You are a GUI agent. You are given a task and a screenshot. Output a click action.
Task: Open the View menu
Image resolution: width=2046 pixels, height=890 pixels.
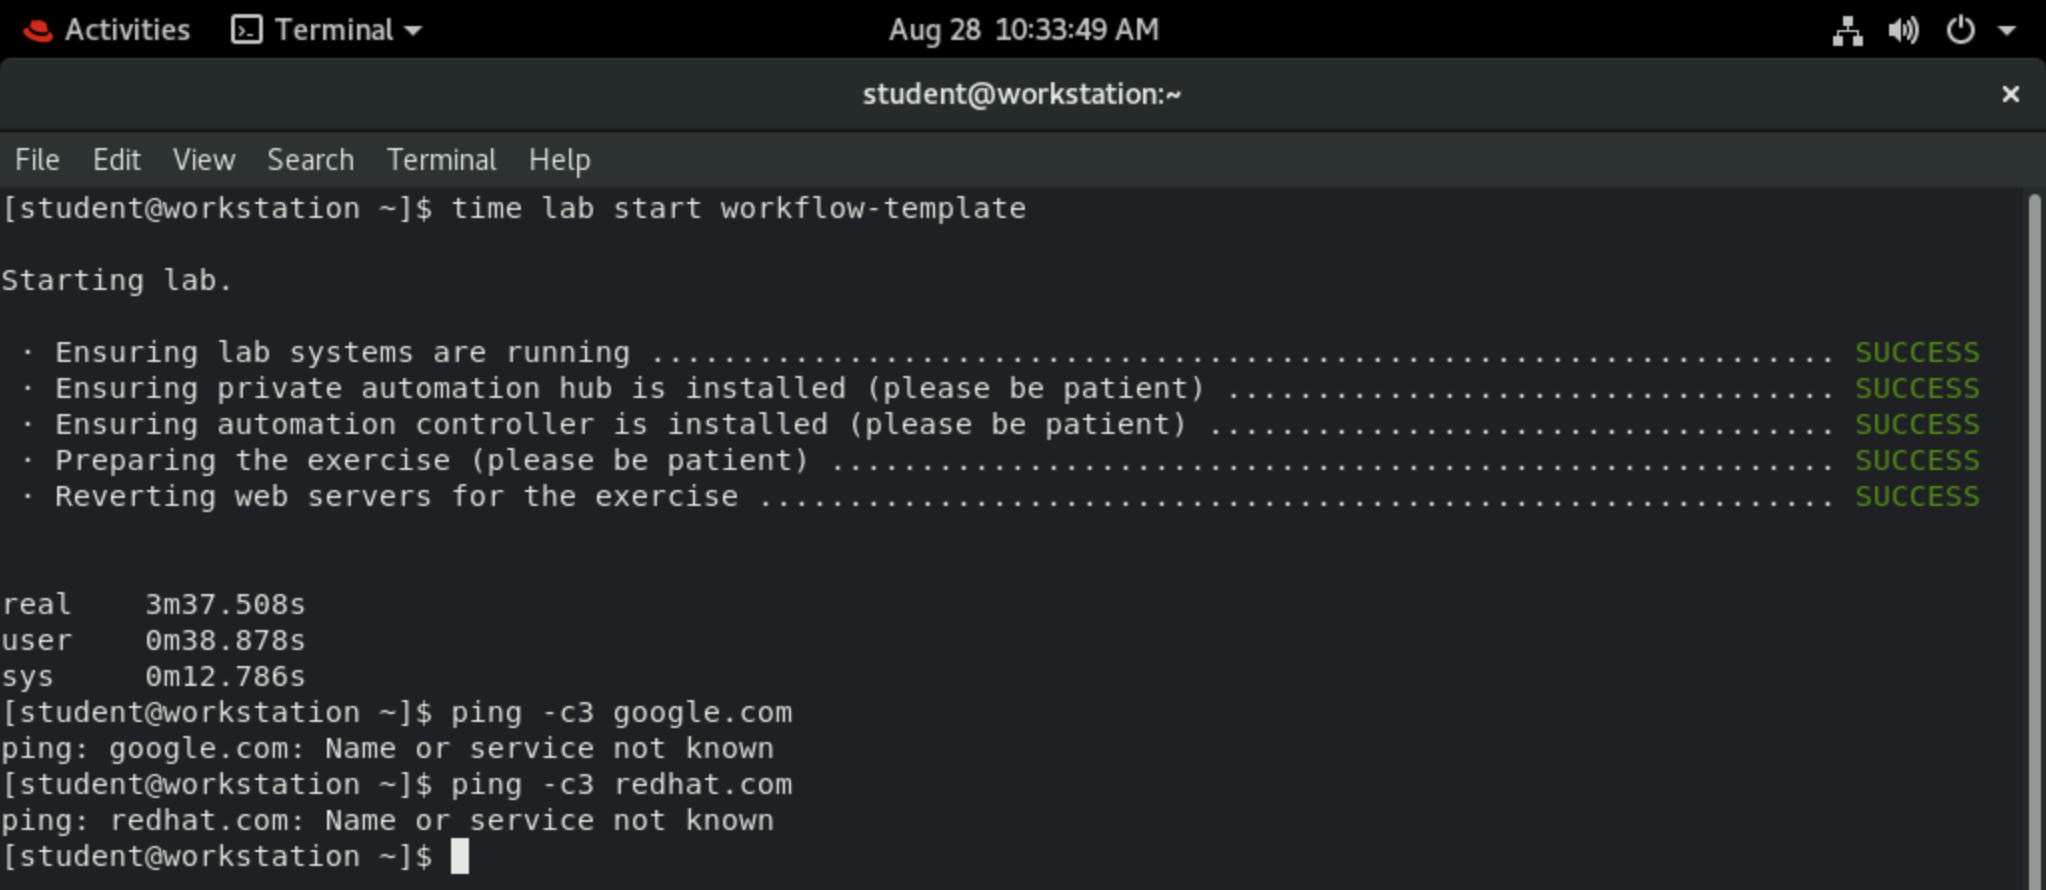pos(204,160)
